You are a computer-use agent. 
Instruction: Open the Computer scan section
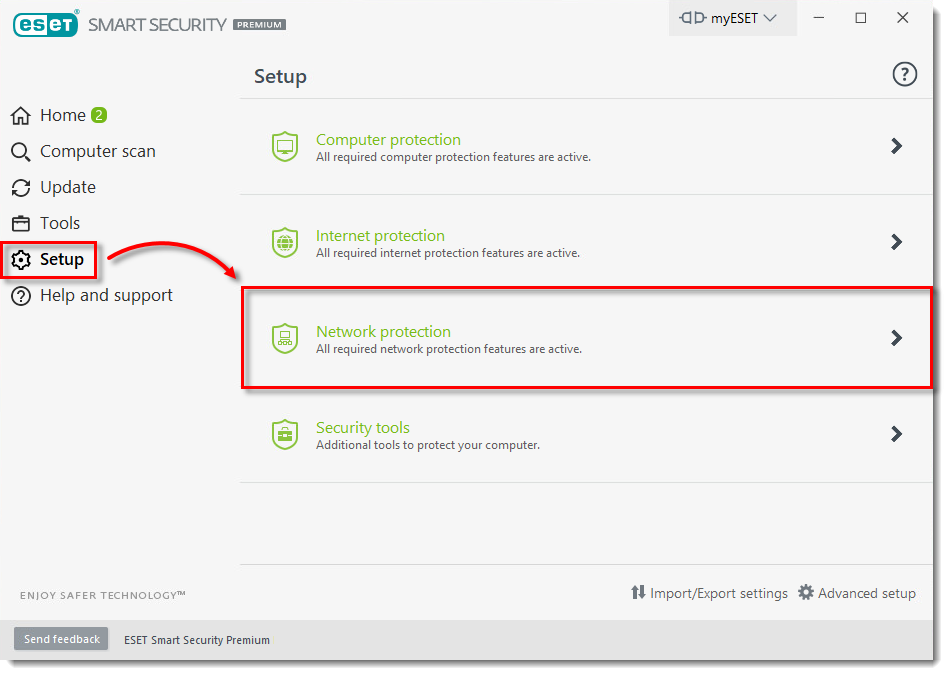coord(97,152)
